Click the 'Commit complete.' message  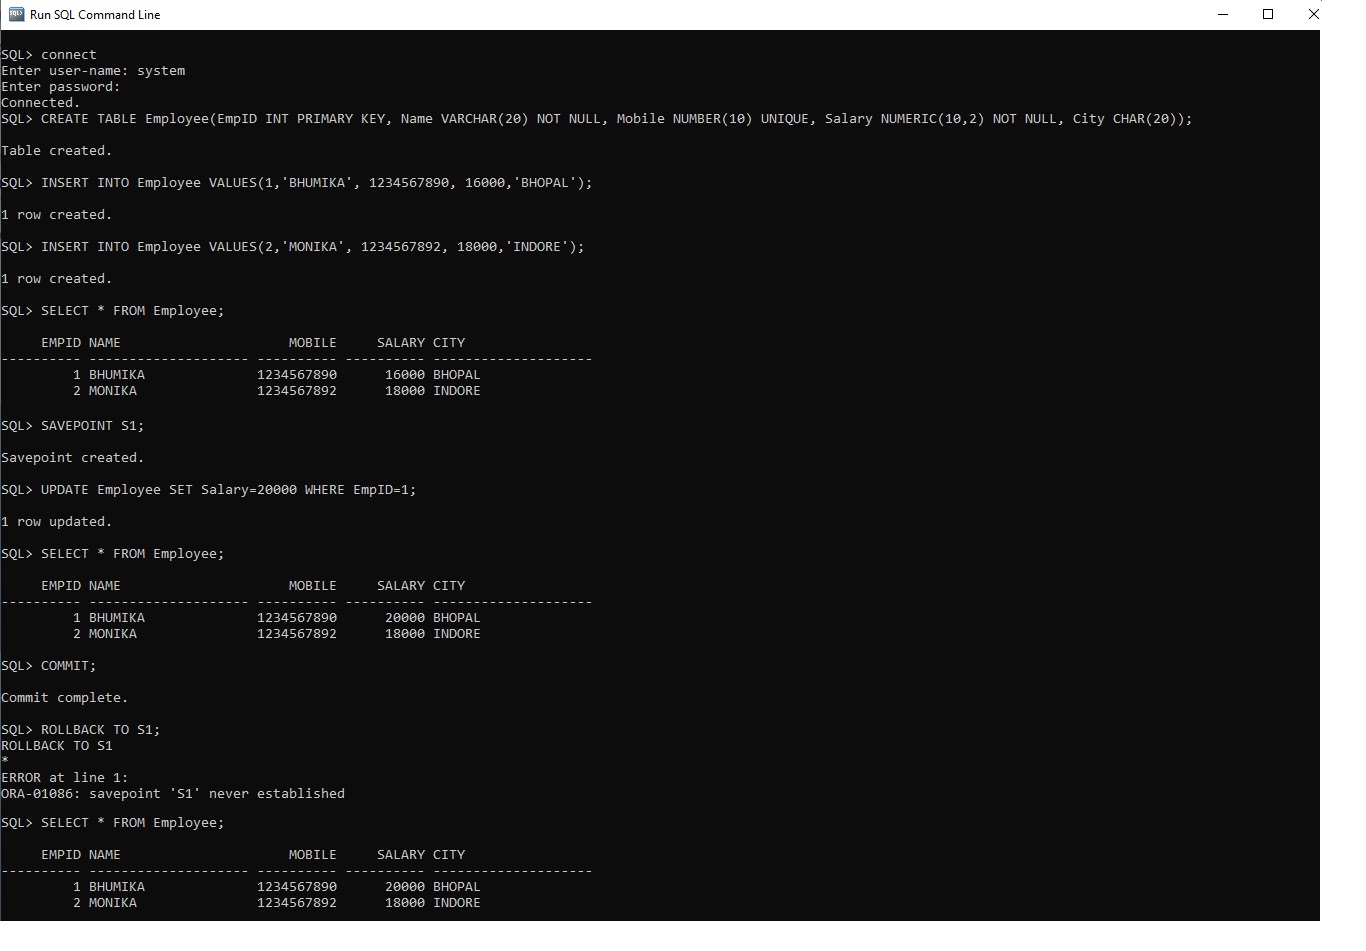65,698
